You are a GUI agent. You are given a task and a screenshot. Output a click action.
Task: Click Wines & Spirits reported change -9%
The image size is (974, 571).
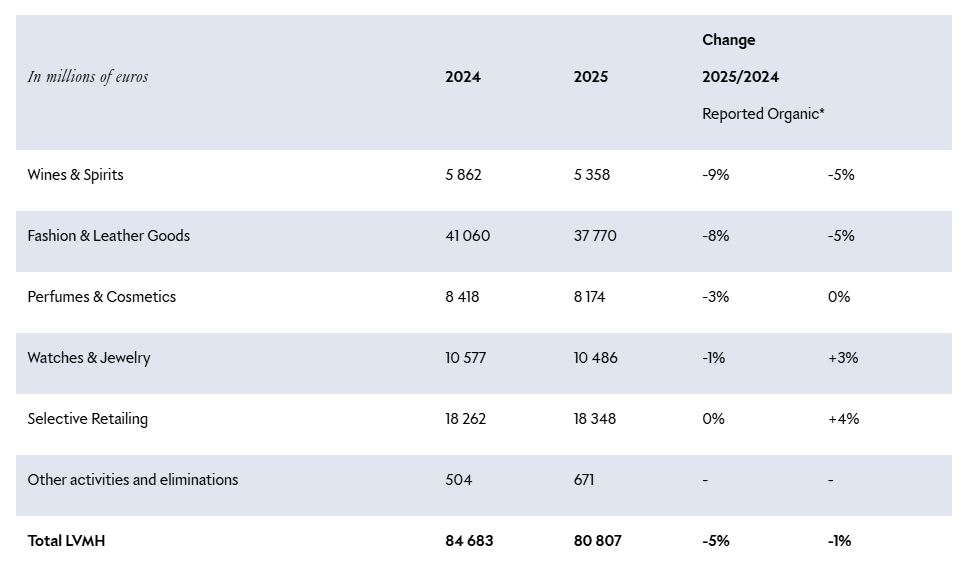(x=716, y=175)
